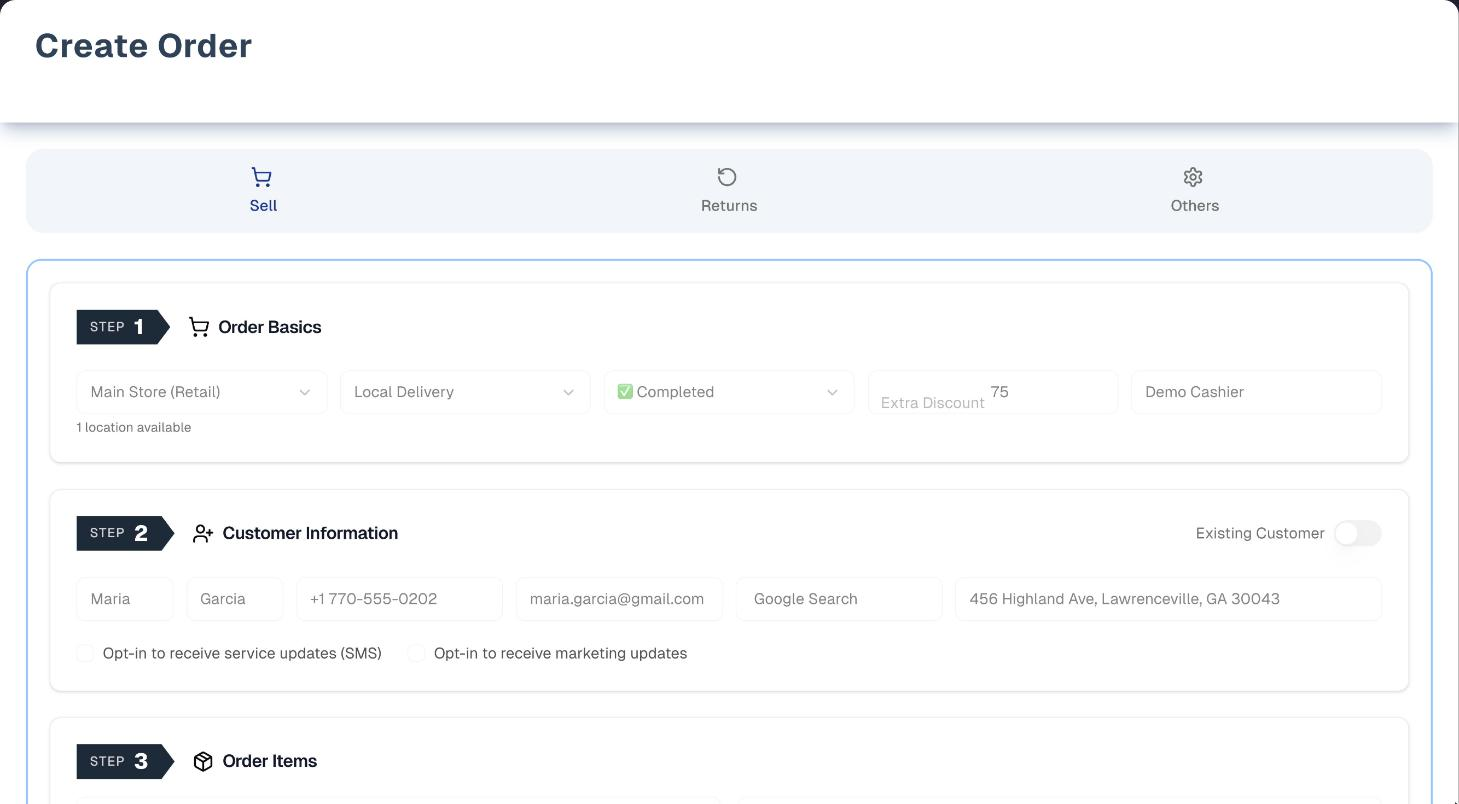Click the Create Order heading

tap(143, 46)
